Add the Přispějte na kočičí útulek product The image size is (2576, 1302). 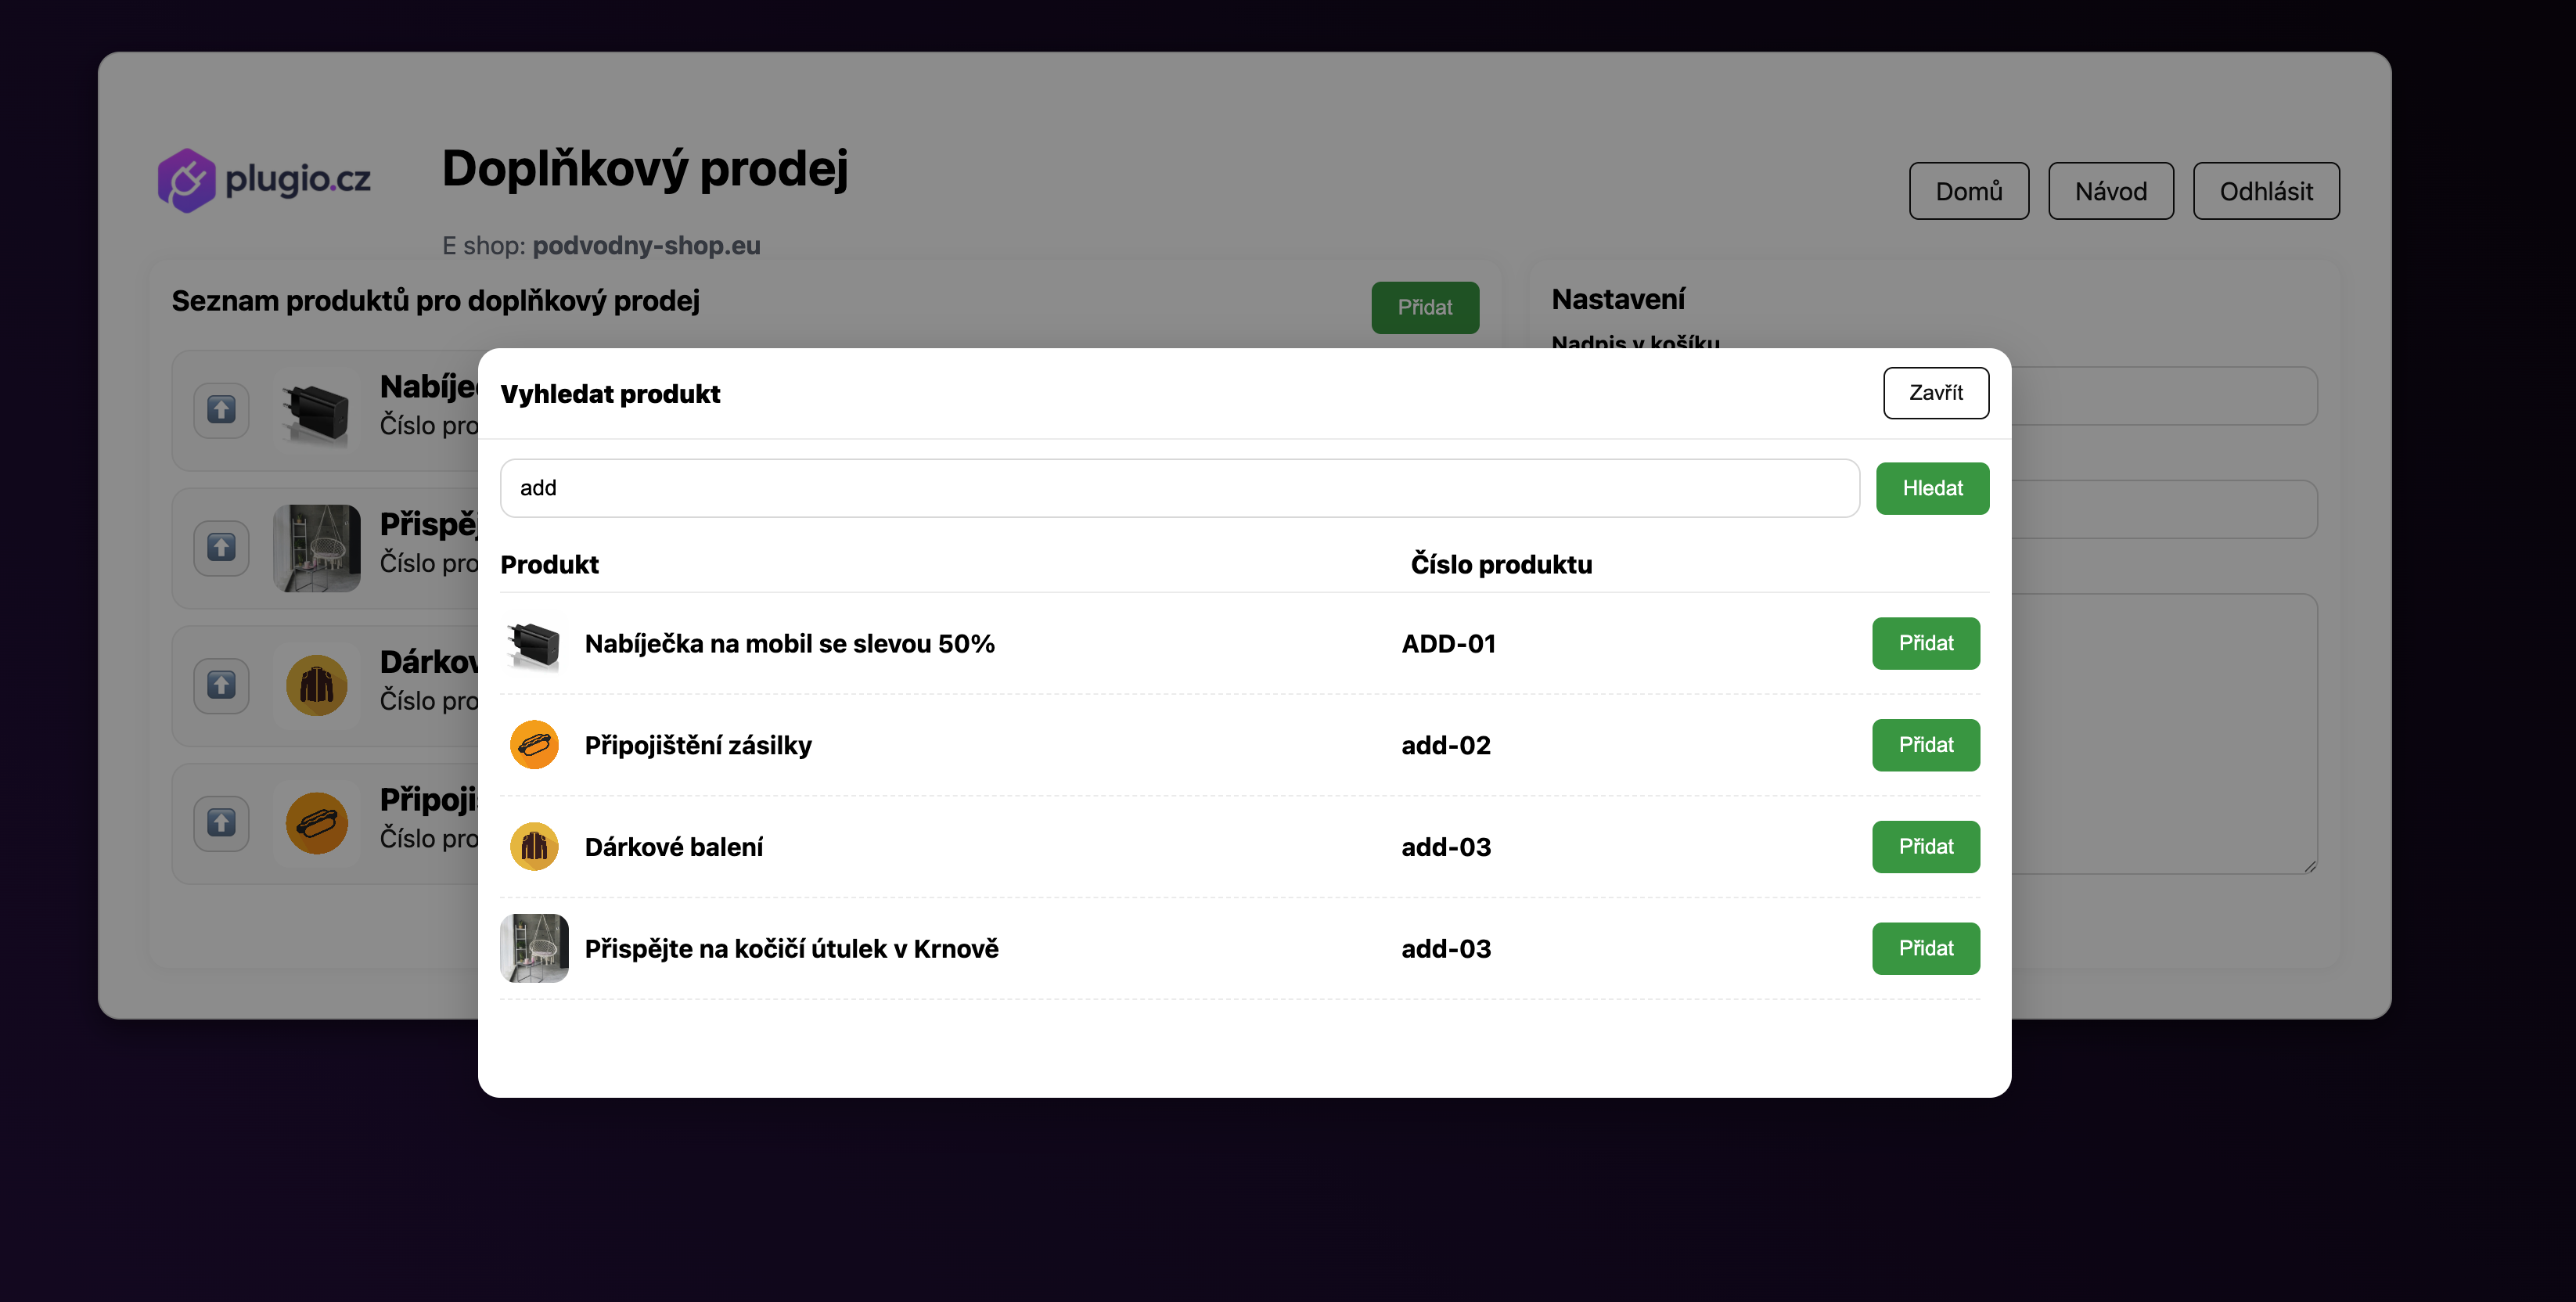pyautogui.click(x=1925, y=948)
